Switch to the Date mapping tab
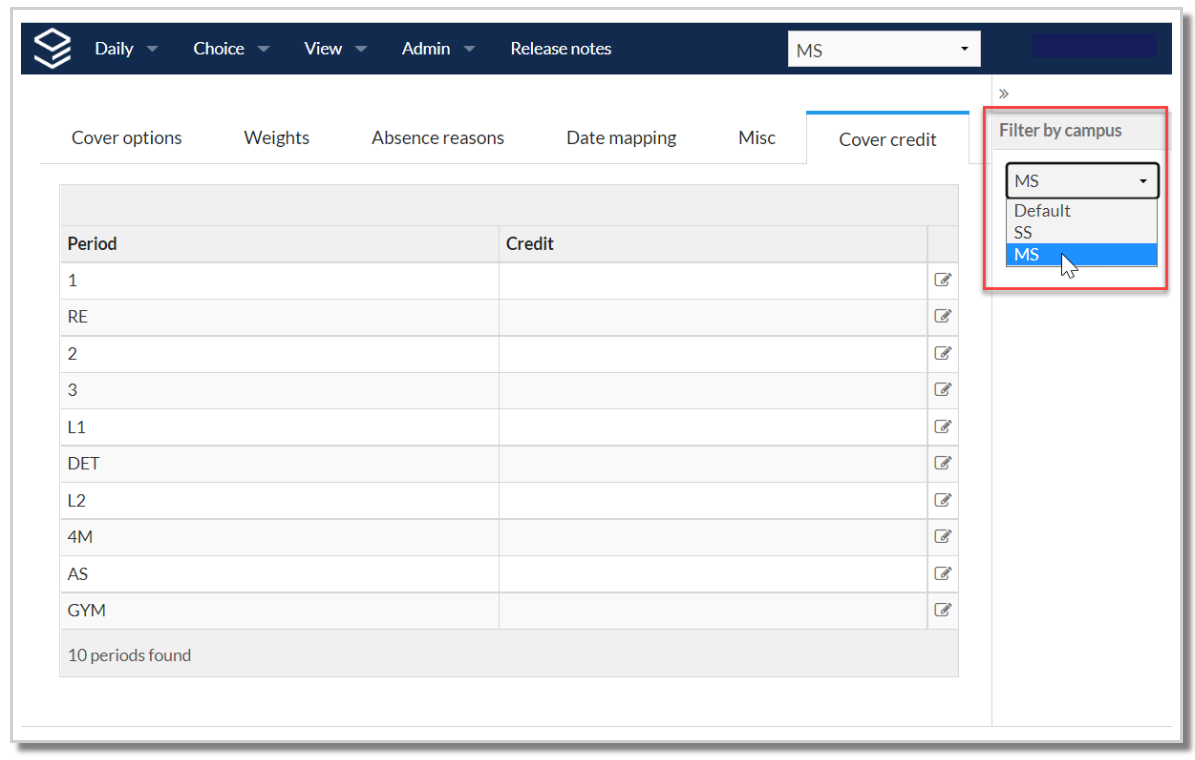This screenshot has width=1195, height=760. [621, 138]
